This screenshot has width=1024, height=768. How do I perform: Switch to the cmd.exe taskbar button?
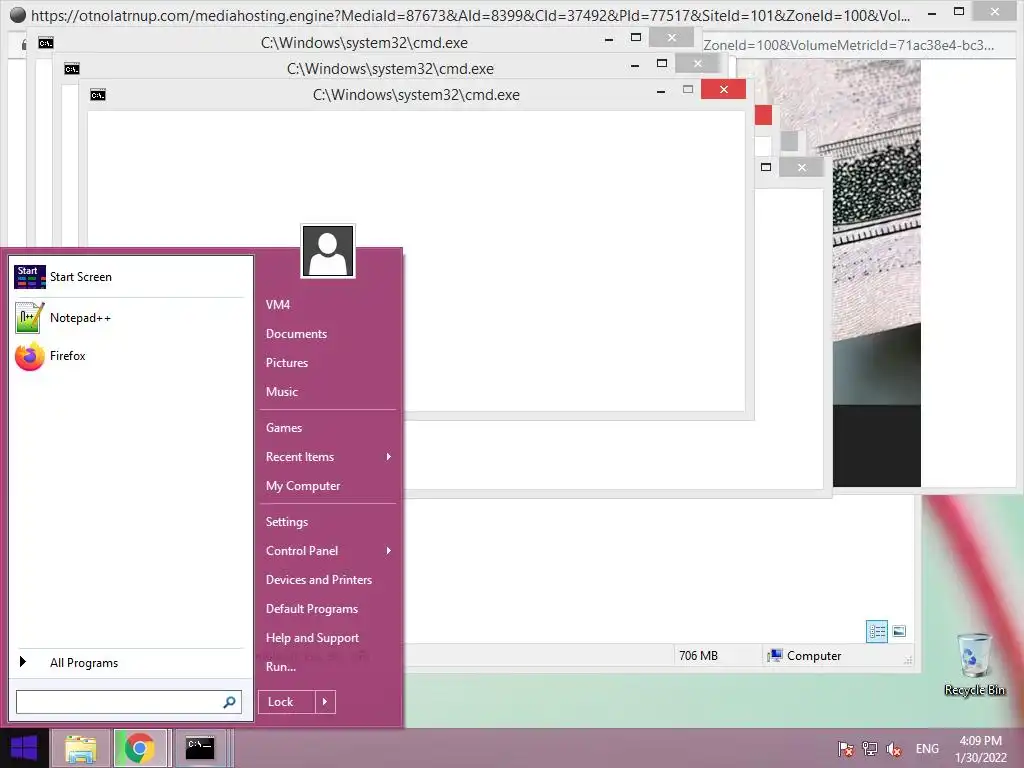click(x=200, y=748)
